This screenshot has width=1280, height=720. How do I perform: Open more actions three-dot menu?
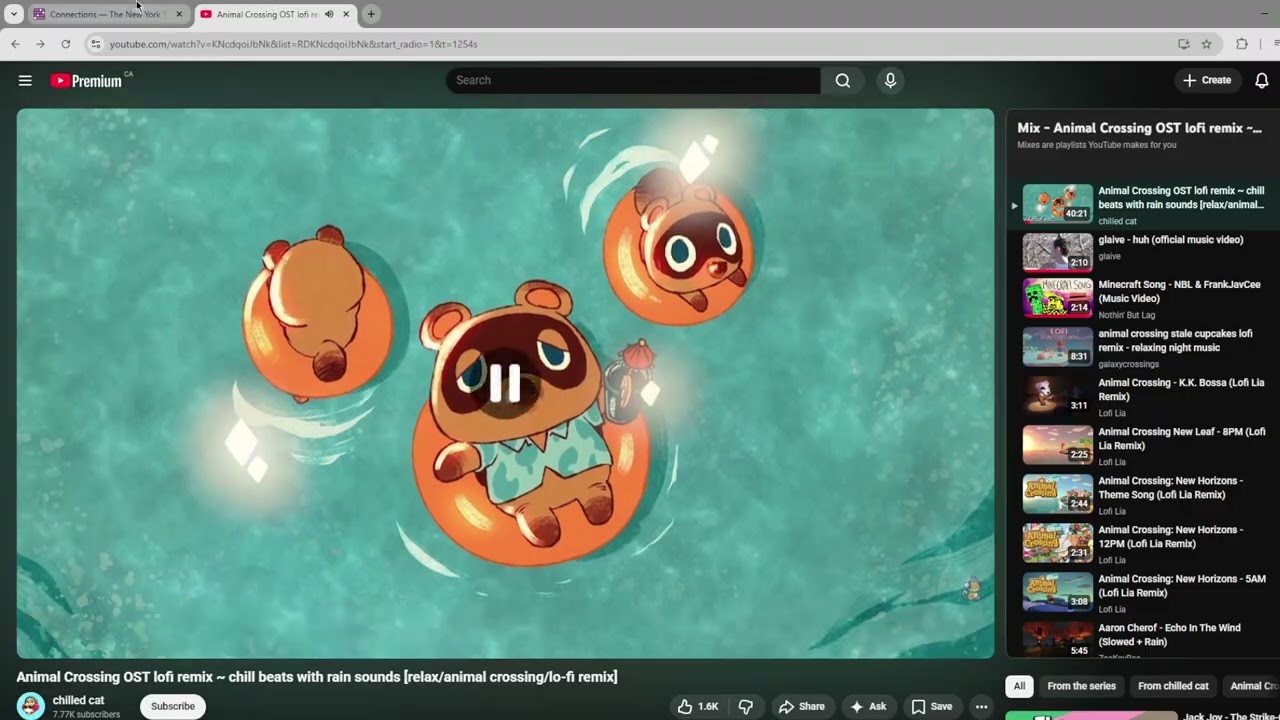pos(981,706)
